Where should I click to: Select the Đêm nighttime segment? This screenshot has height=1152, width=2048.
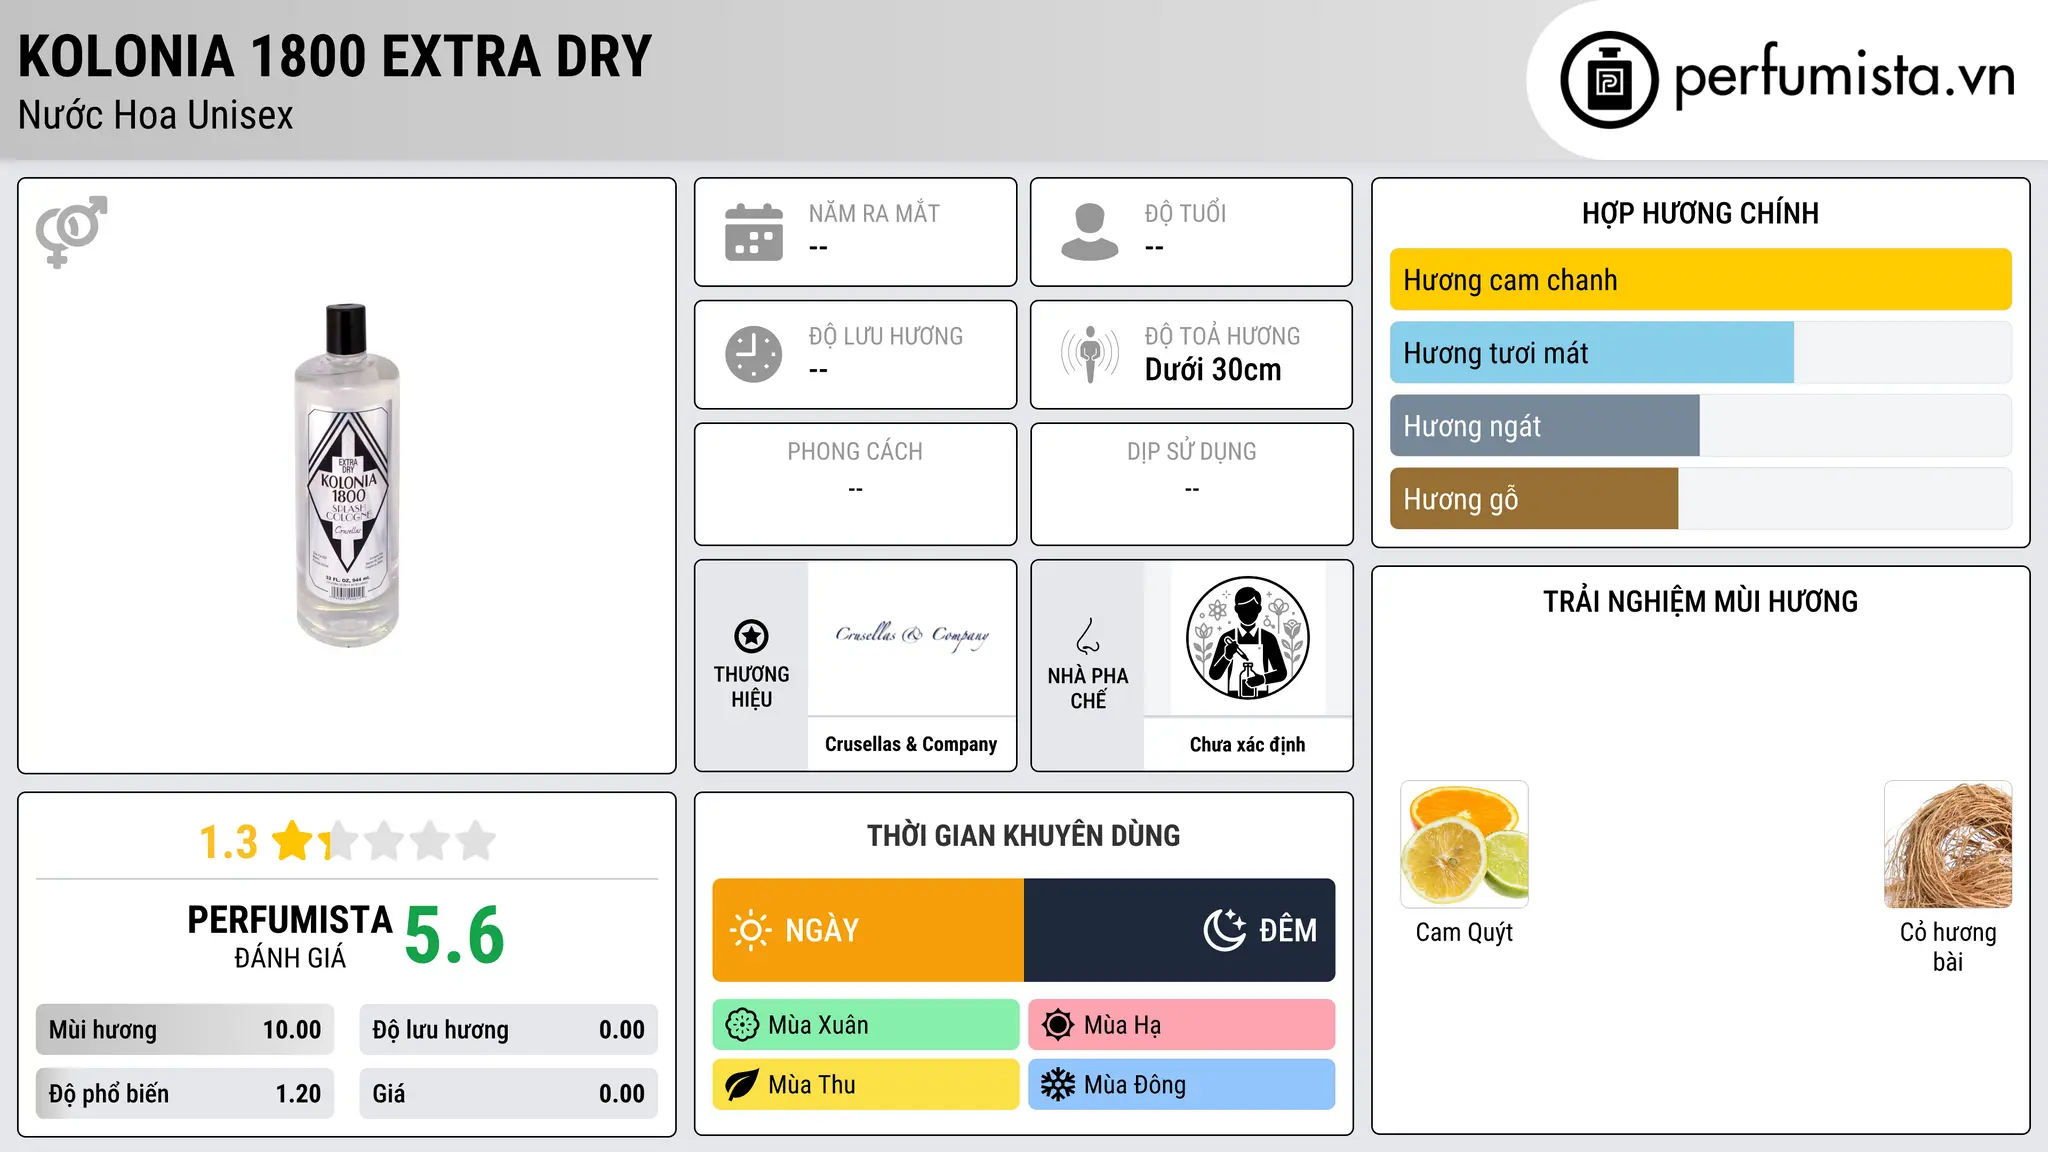[1180, 930]
